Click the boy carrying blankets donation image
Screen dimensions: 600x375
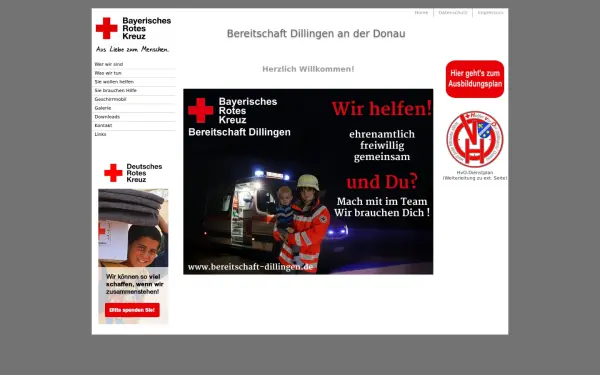pyautogui.click(x=133, y=228)
